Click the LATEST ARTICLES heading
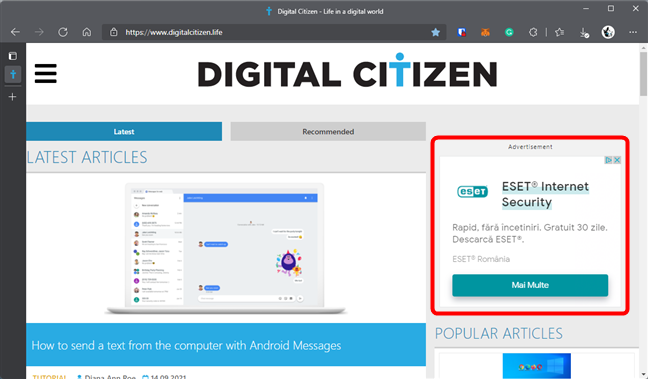 87,157
